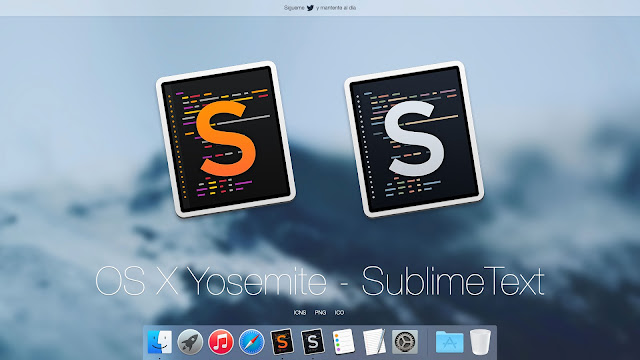Choose the PNG format label
The image size is (640, 360).
click(320, 313)
